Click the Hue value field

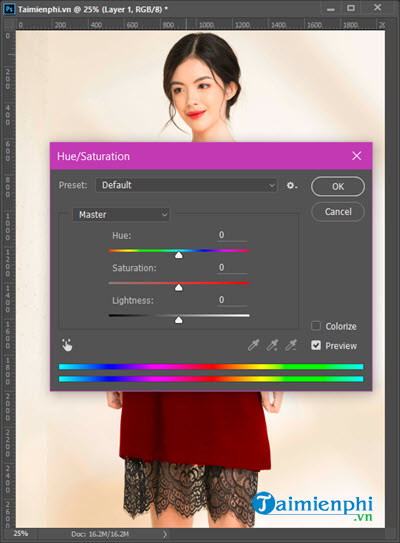(232, 235)
